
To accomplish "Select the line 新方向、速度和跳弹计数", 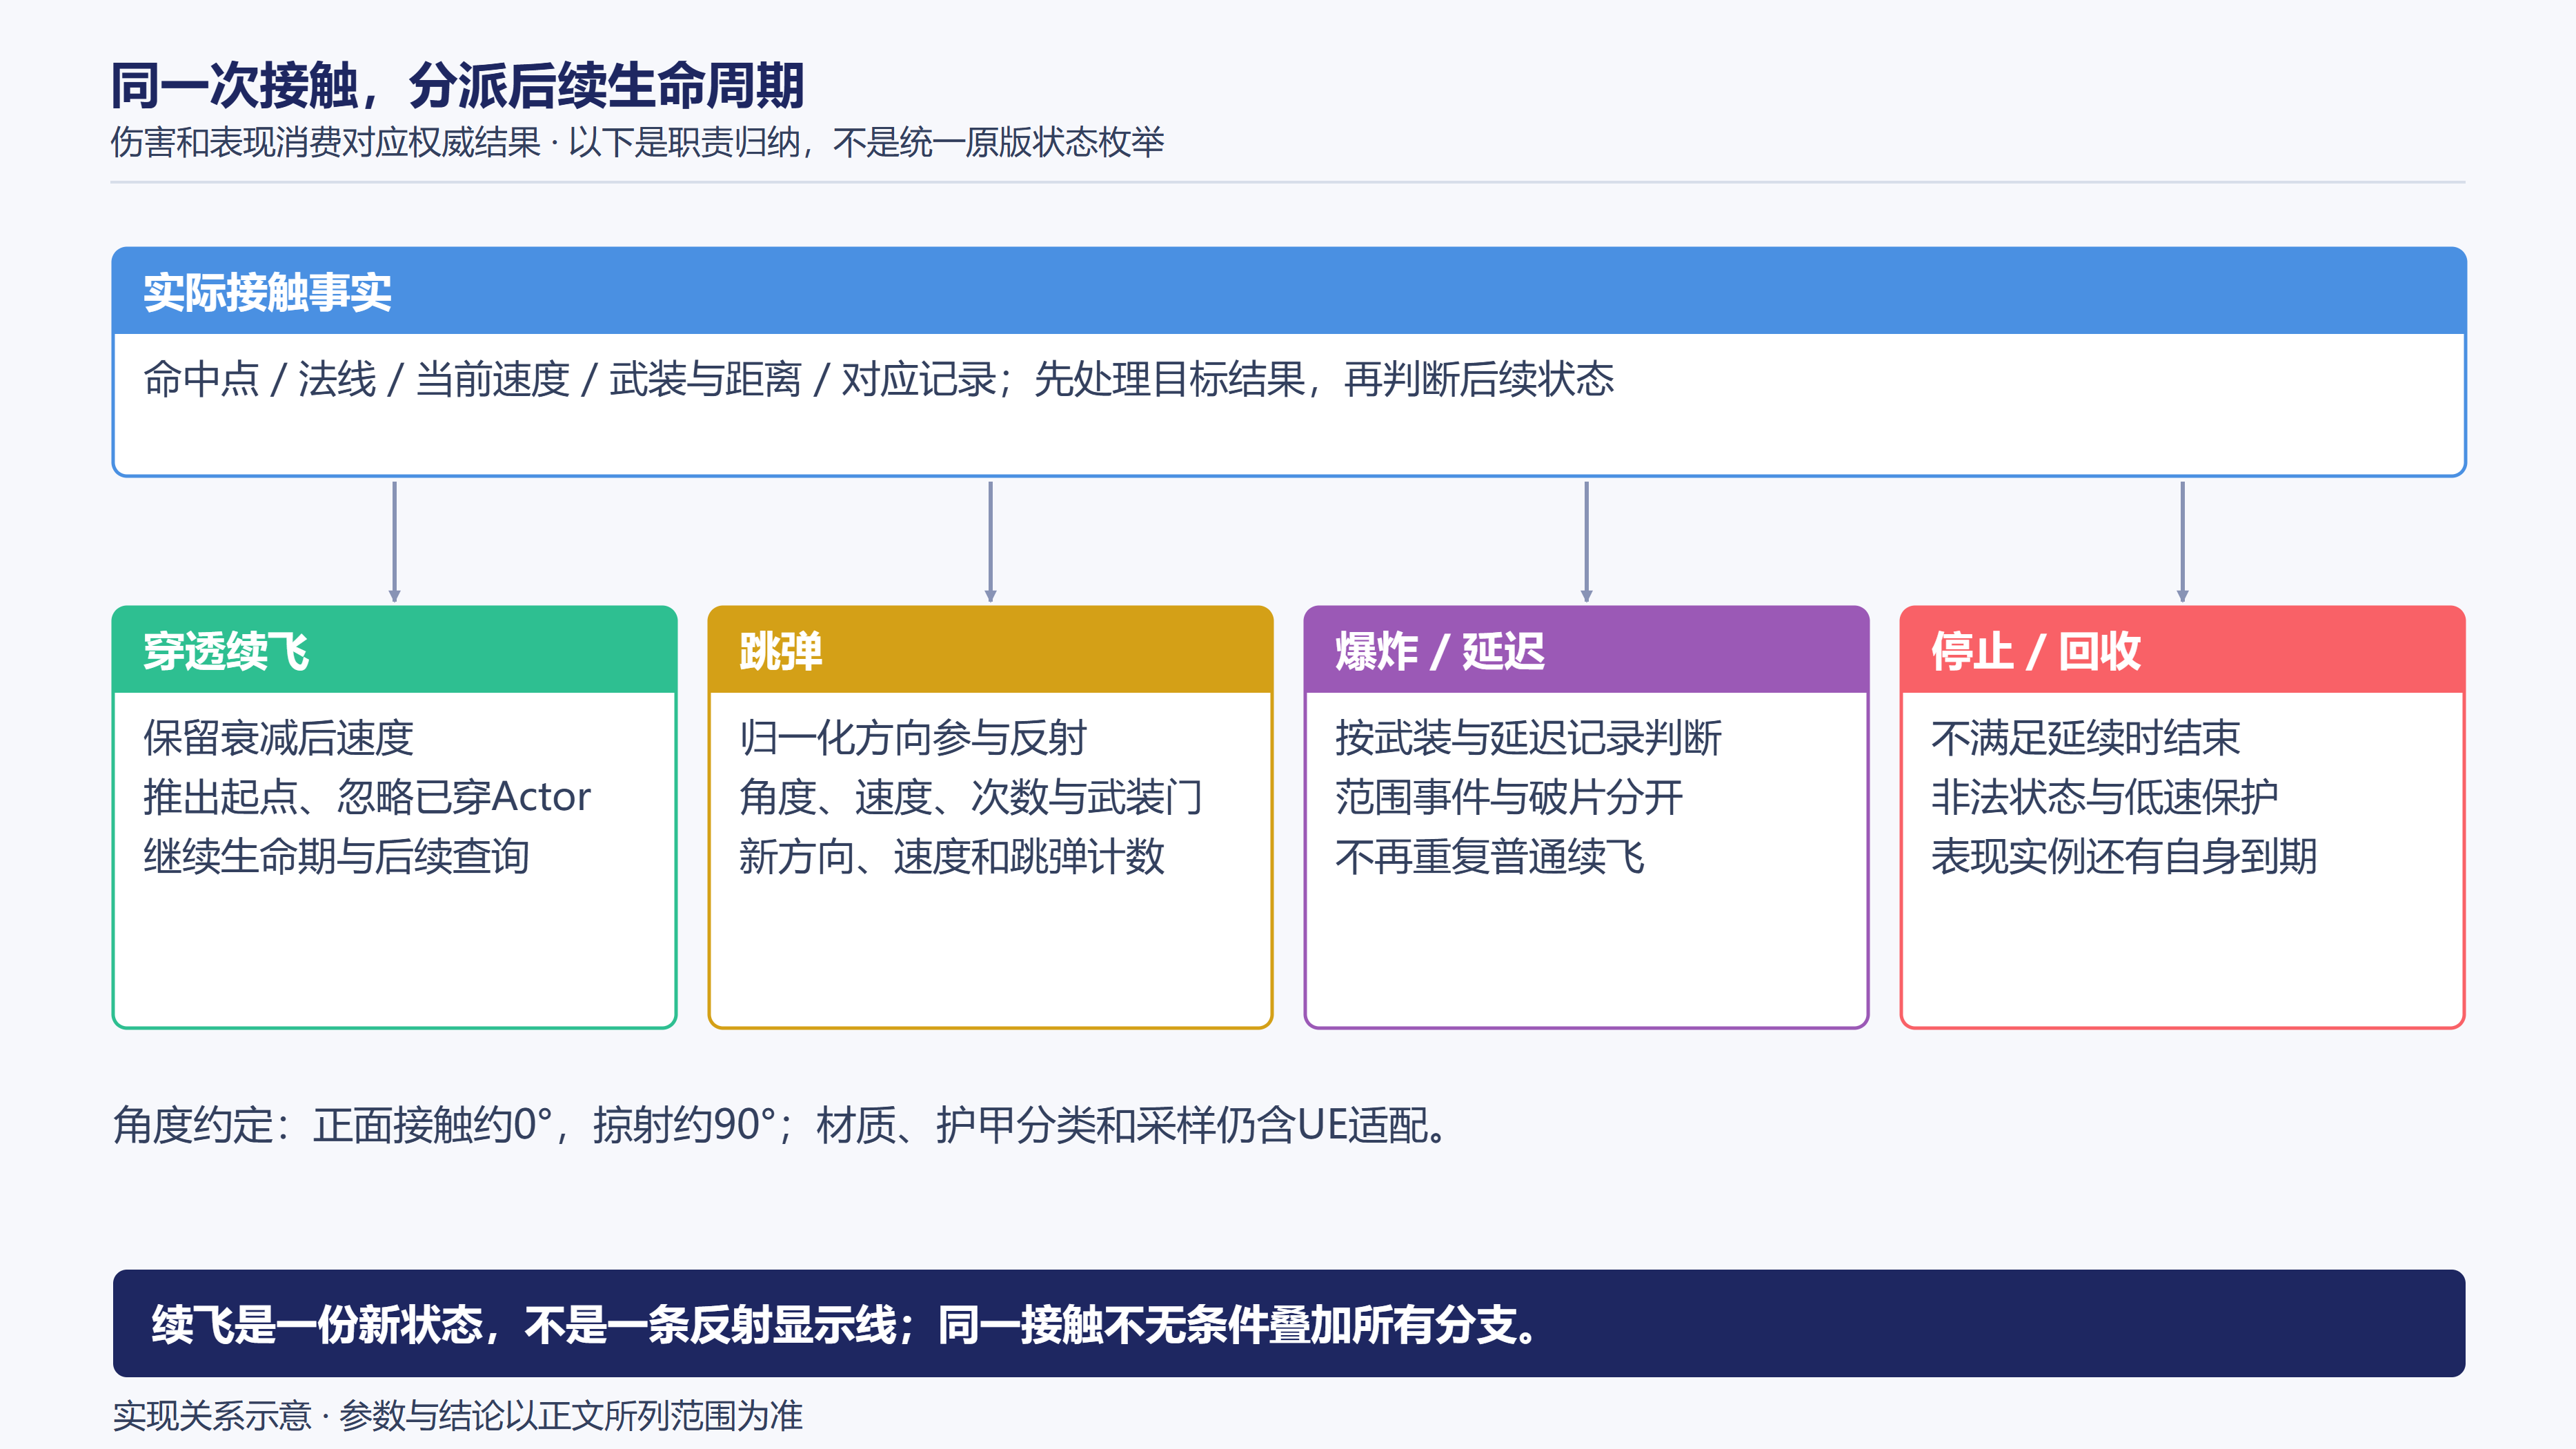I will (951, 856).
